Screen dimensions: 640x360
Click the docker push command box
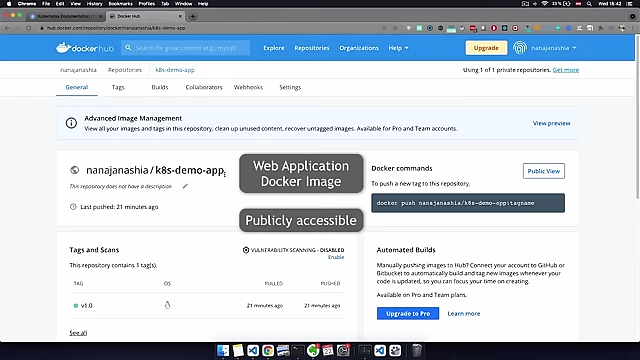click(x=468, y=203)
